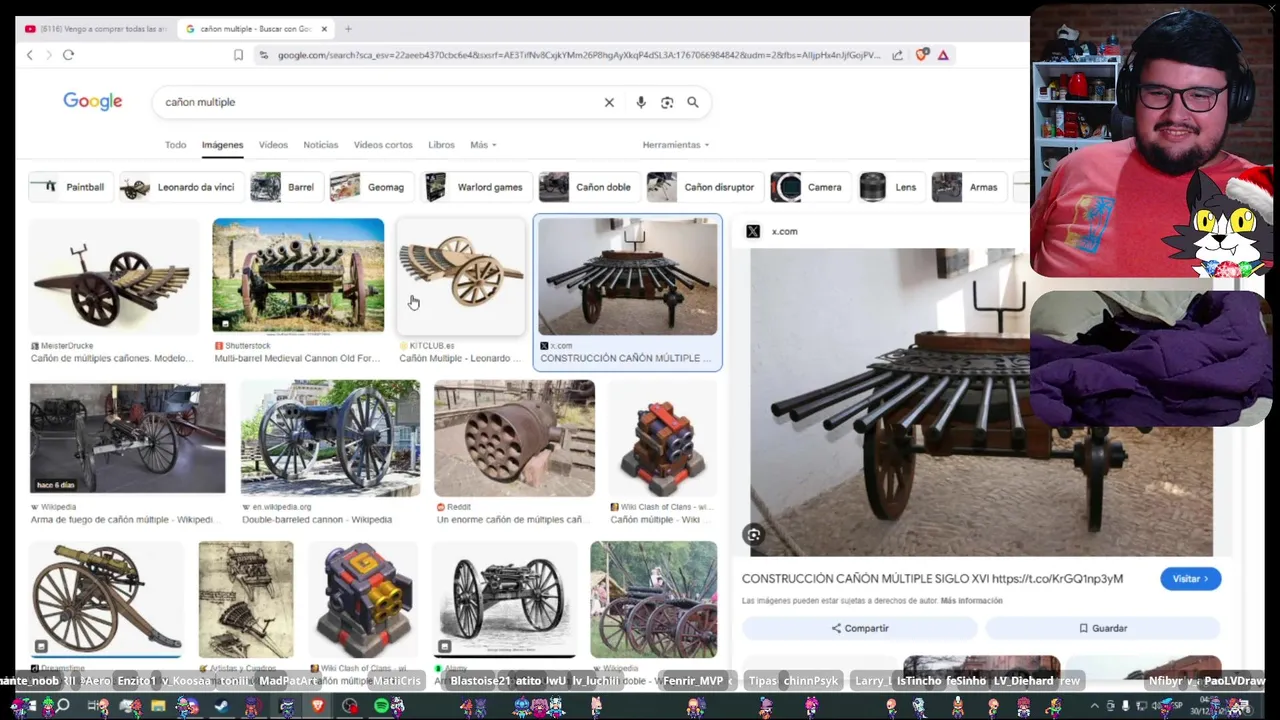Click the Visitar button
The image size is (1280, 720).
click(1190, 579)
